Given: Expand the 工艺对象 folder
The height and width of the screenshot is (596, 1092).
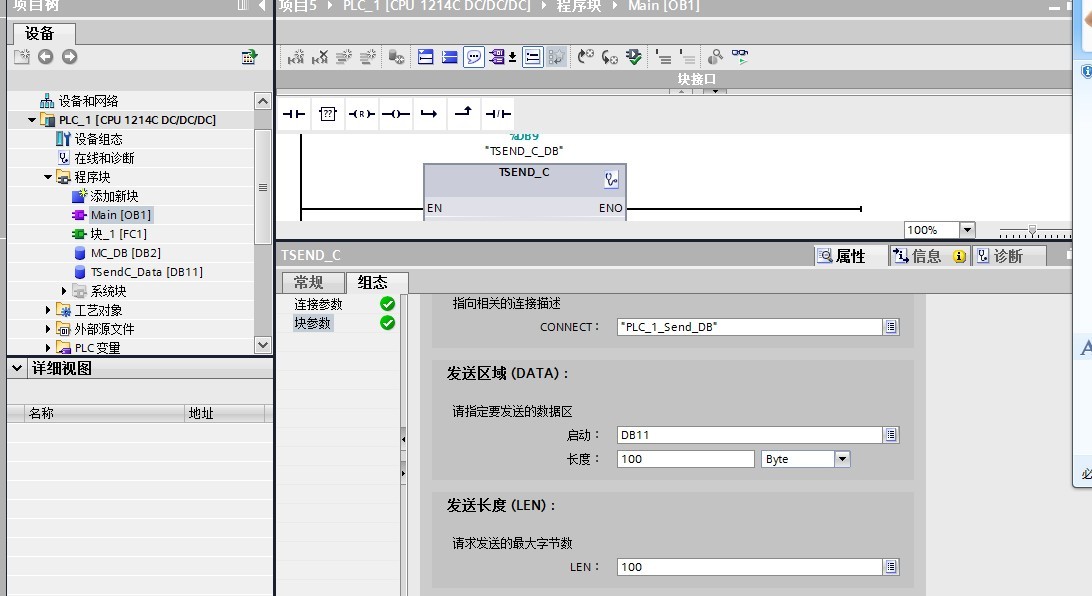Looking at the screenshot, I should pos(47,310).
